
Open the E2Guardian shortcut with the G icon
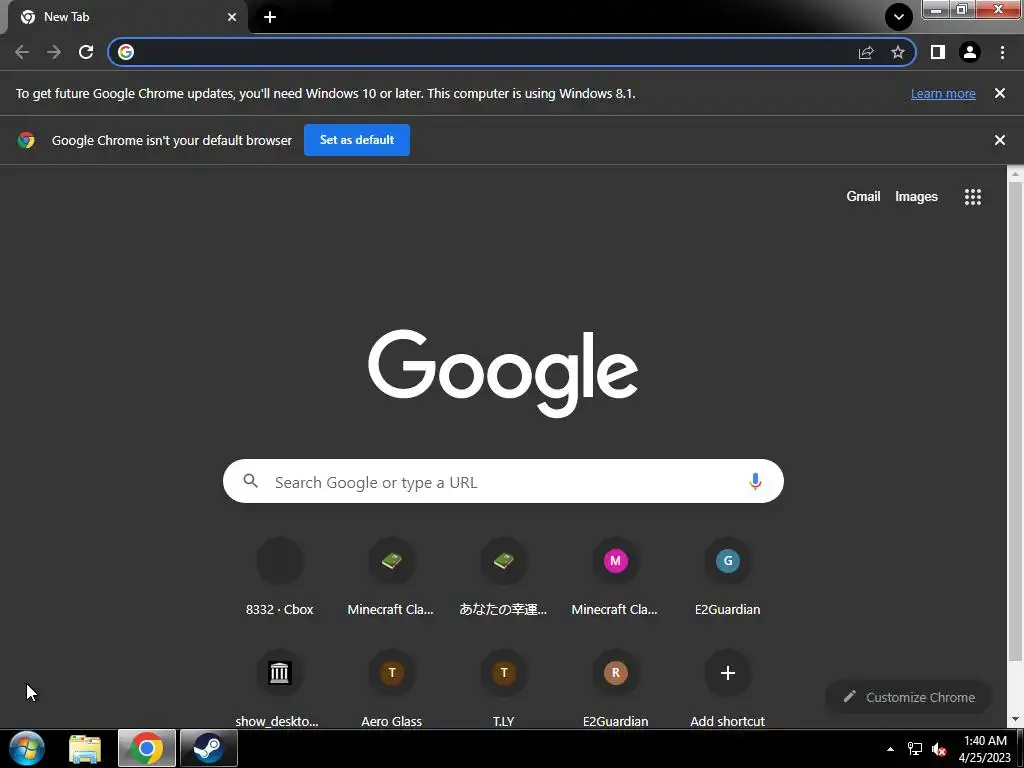tap(728, 577)
